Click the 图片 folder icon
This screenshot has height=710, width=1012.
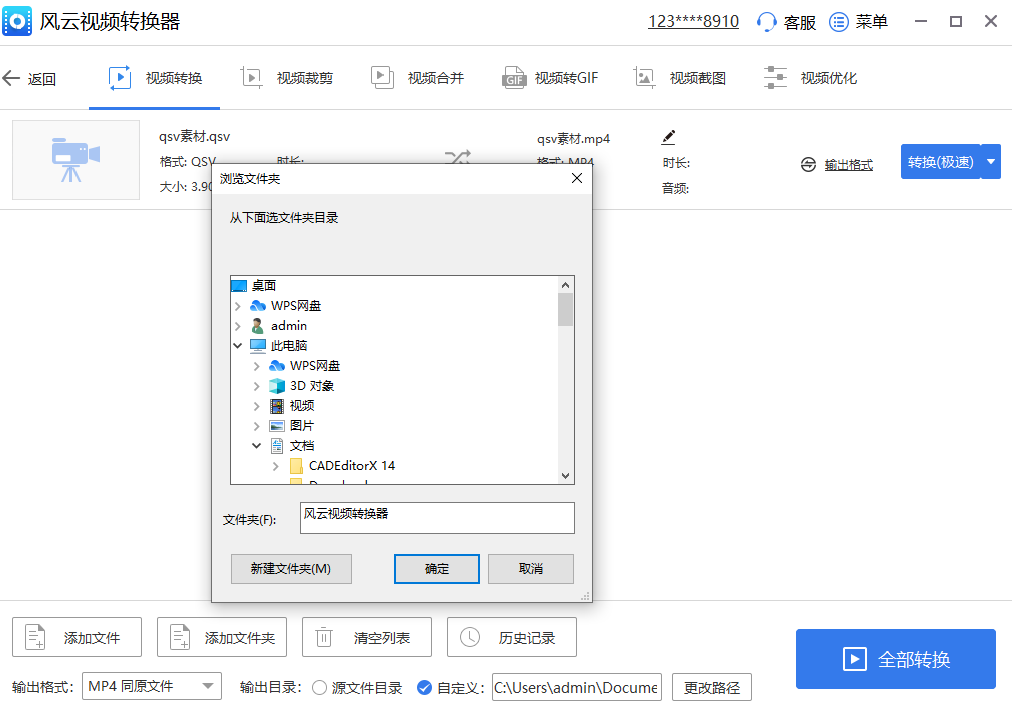coord(277,426)
